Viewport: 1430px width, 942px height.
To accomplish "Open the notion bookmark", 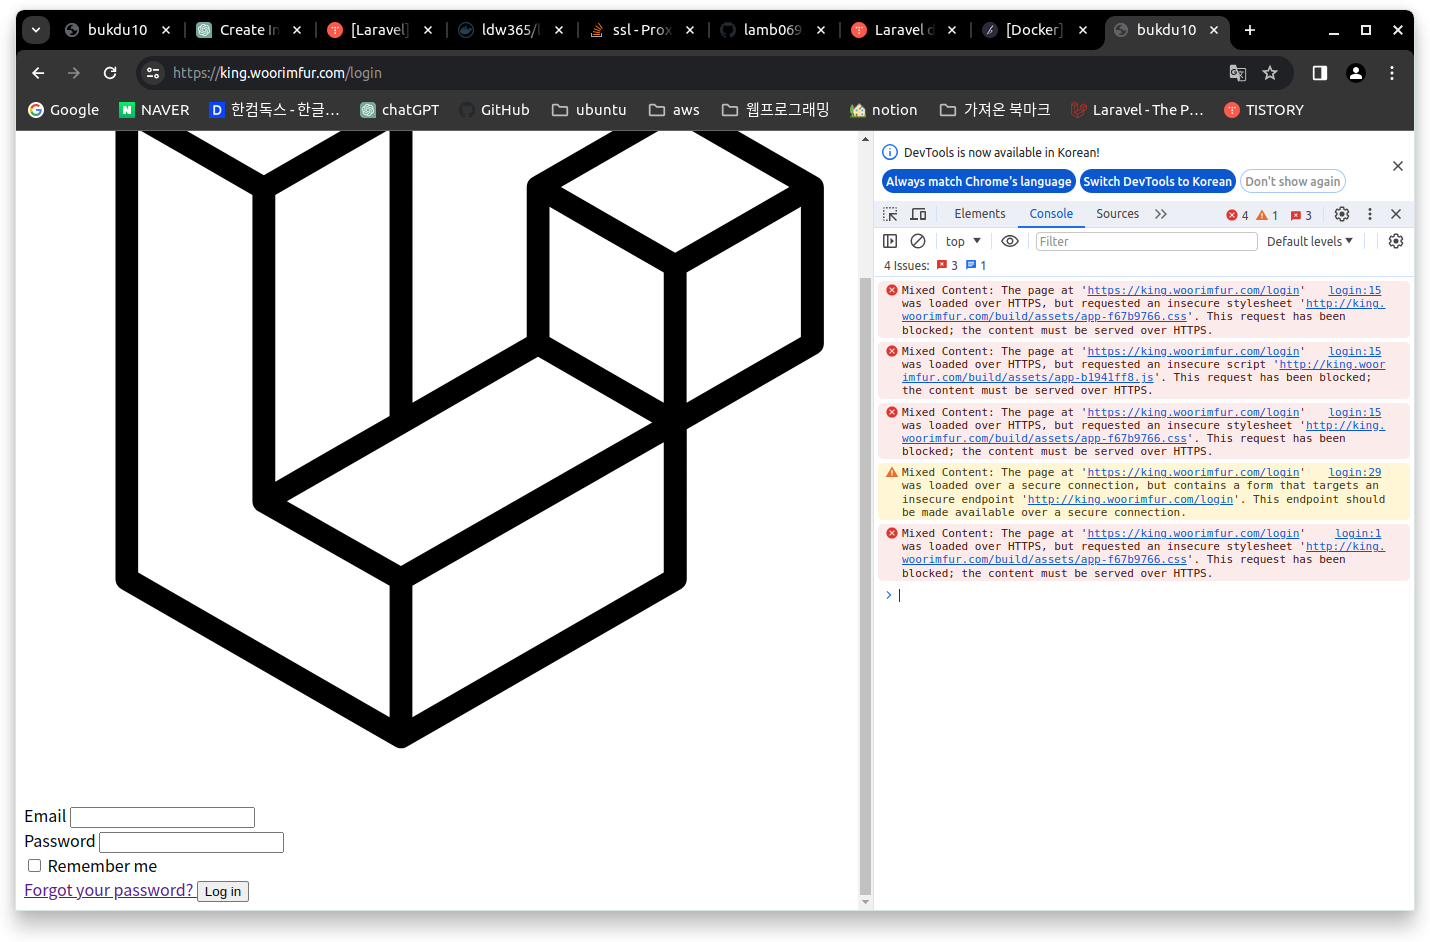I will (883, 110).
